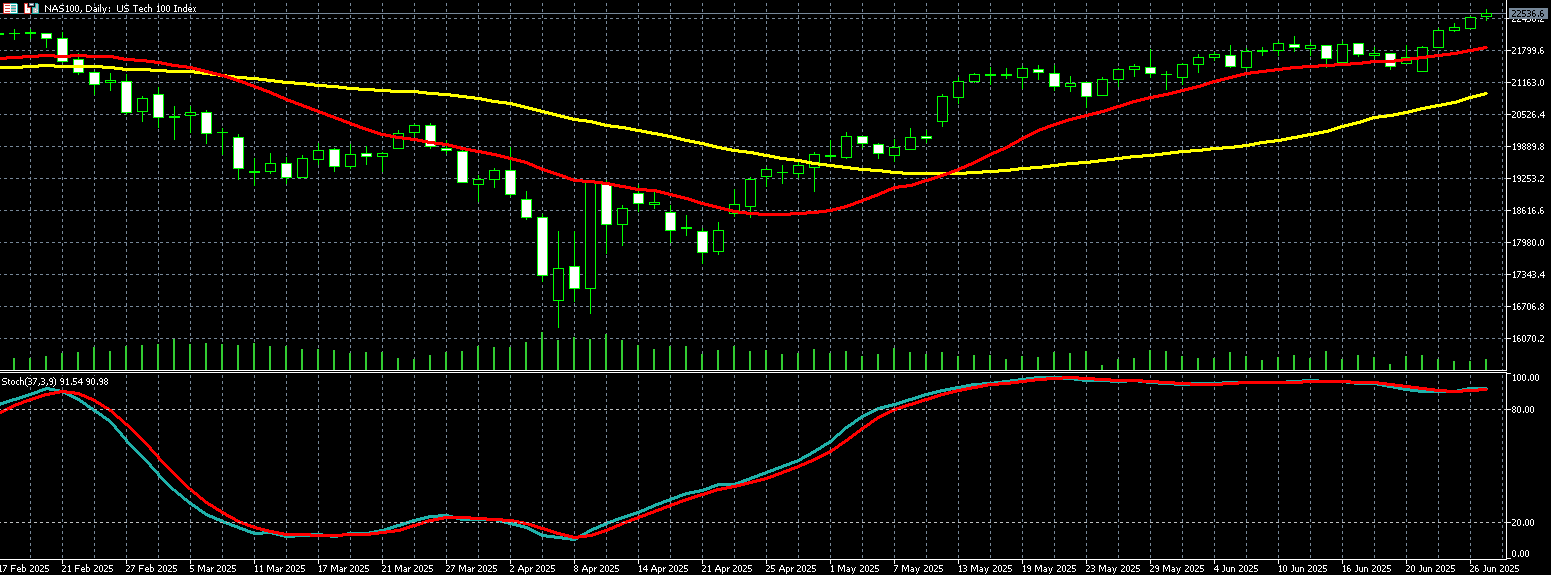
Task: Click the 20.00 stochastic level label
Action: (x=1525, y=522)
